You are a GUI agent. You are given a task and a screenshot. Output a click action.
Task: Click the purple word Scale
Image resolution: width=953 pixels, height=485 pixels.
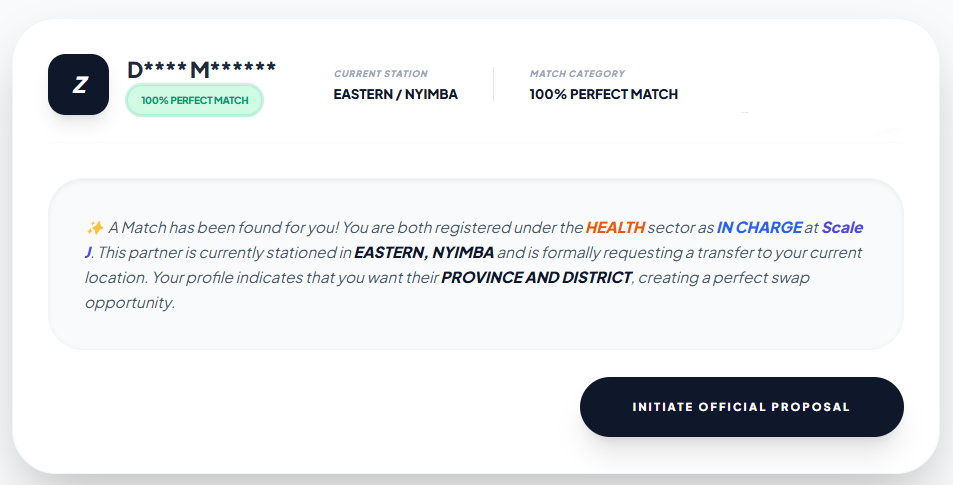[842, 227]
